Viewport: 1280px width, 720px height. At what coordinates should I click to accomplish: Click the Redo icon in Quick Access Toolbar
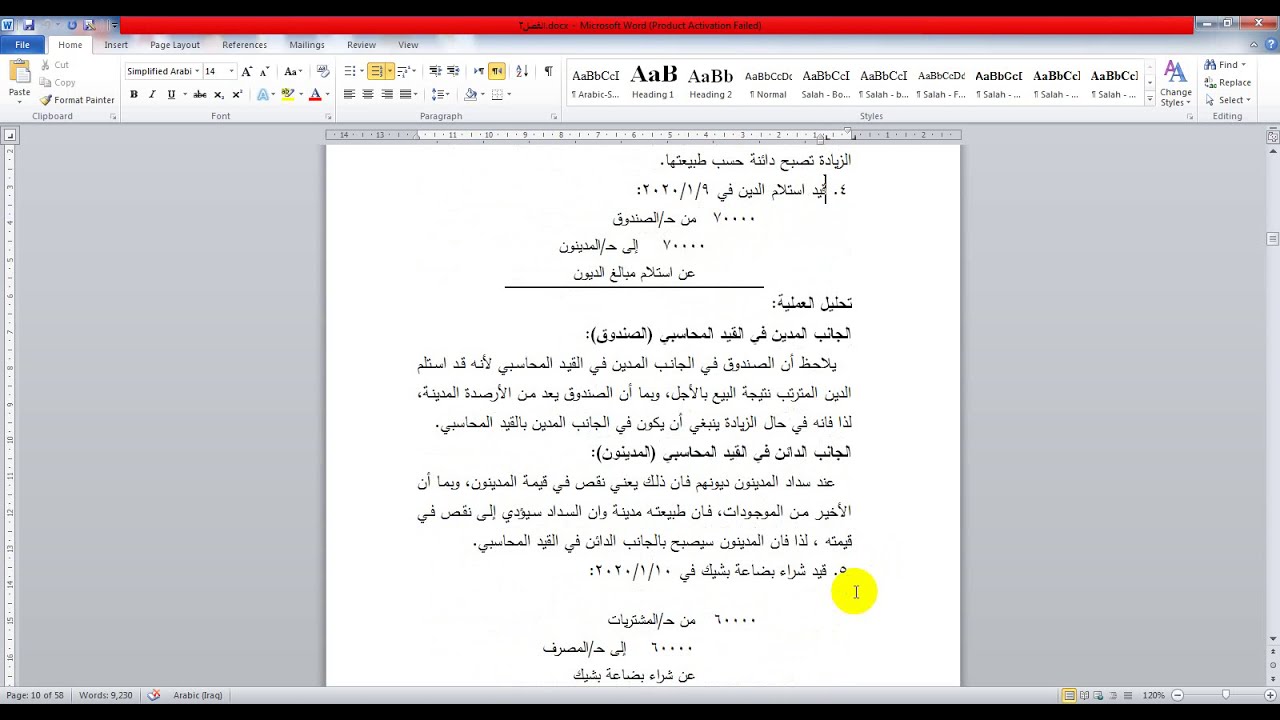point(72,25)
